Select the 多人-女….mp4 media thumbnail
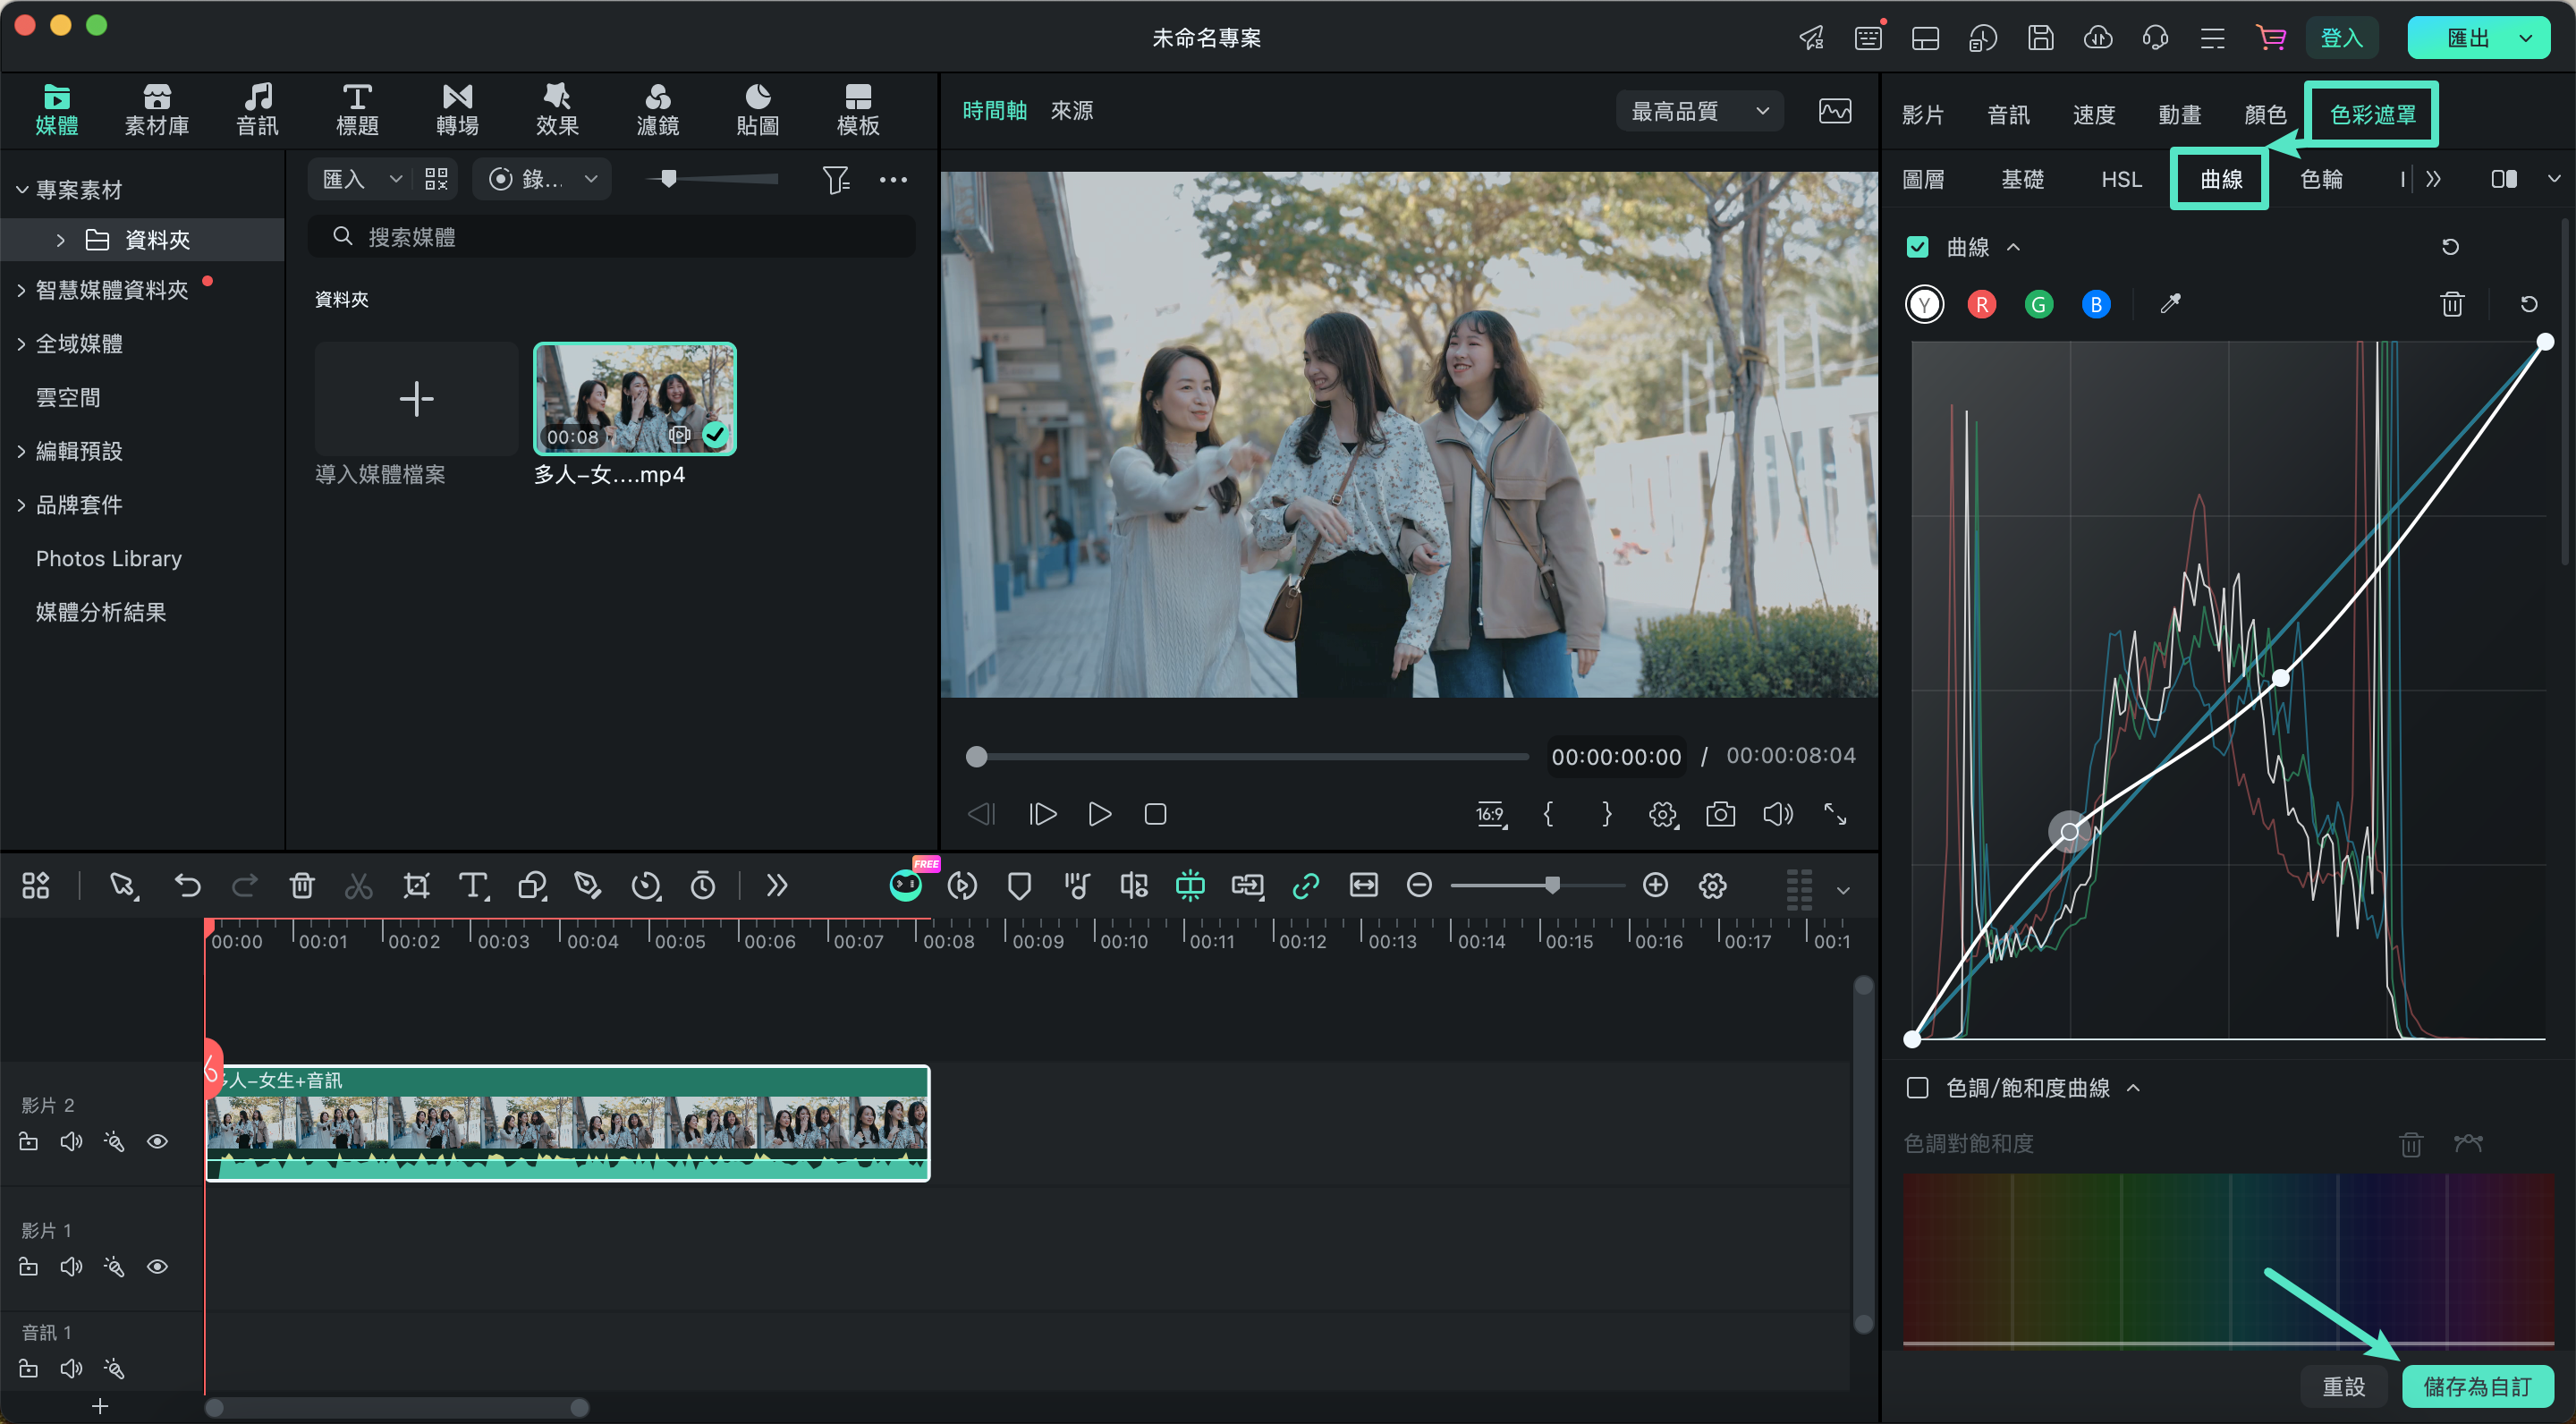The width and height of the screenshot is (2576, 1424). [635, 399]
